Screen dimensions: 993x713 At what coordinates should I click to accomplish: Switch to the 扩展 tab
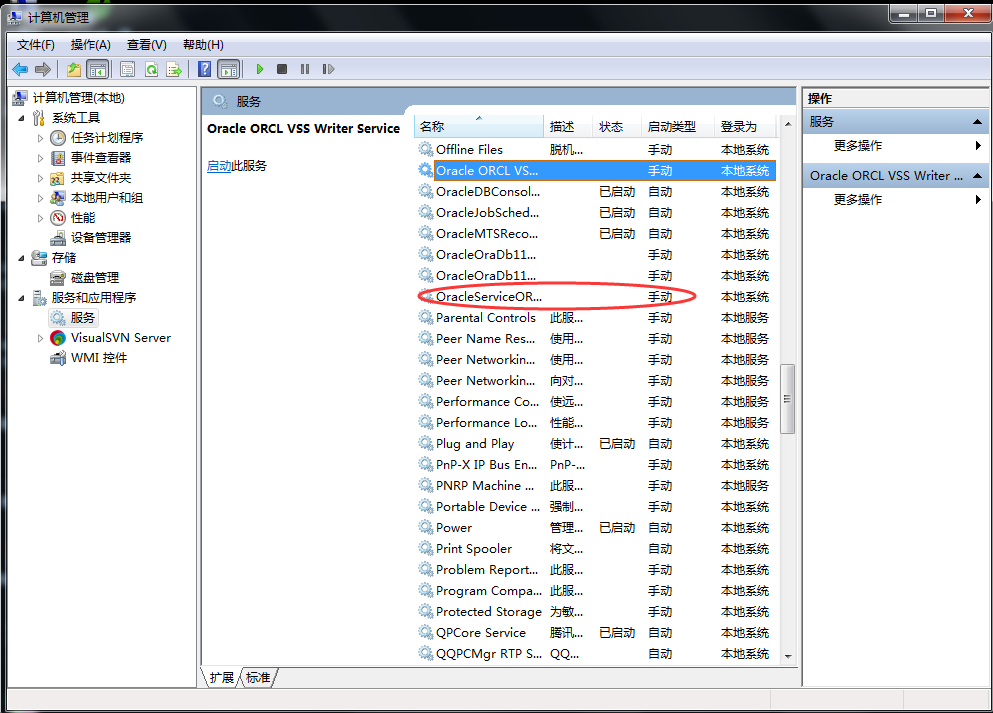click(x=222, y=678)
